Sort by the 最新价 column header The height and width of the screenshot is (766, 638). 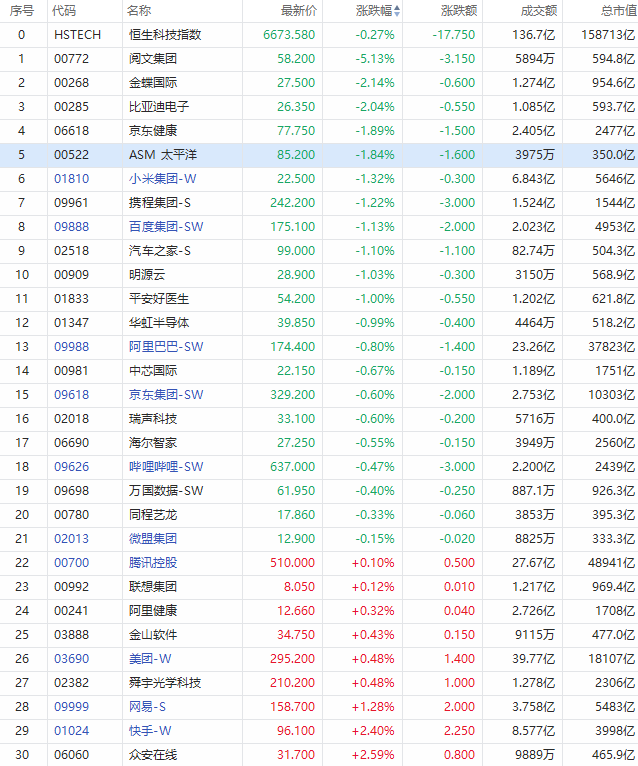299,11
